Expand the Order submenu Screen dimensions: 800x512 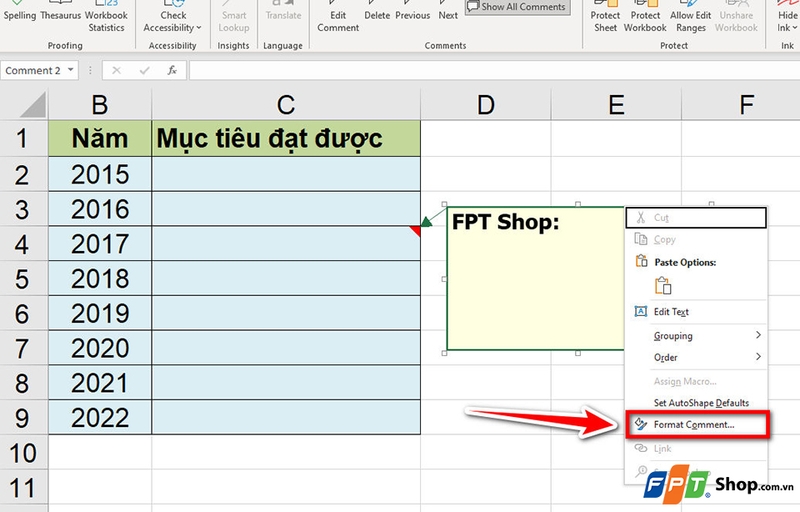696,357
